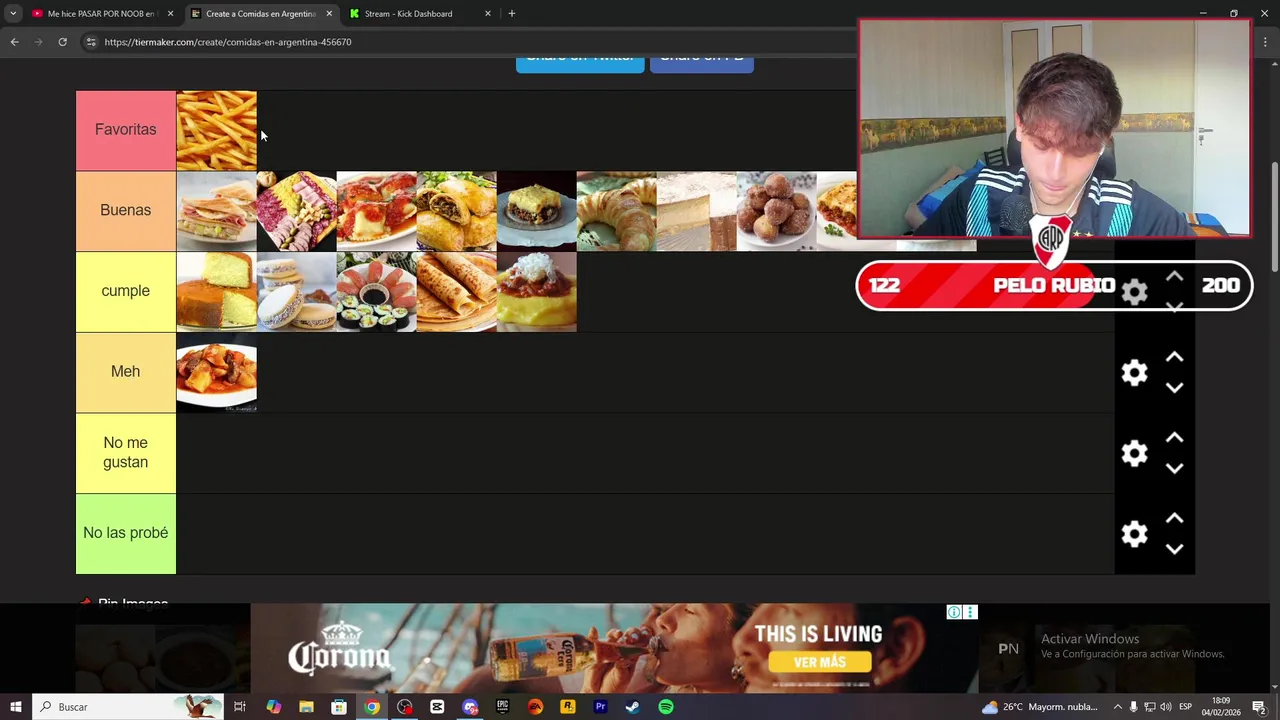1280x720 pixels.
Task: Reload the tiermaker page
Action: click(62, 42)
